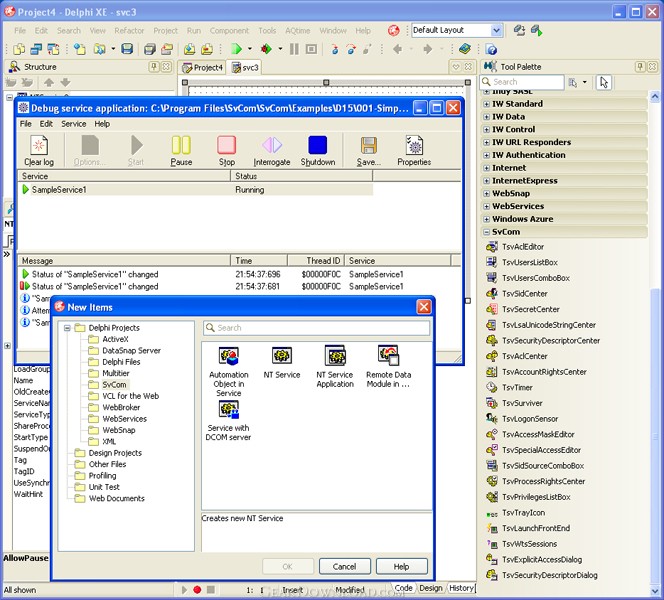Switch to the svc3 editor tab
Viewport: 664px width, 600px height.
point(245,67)
